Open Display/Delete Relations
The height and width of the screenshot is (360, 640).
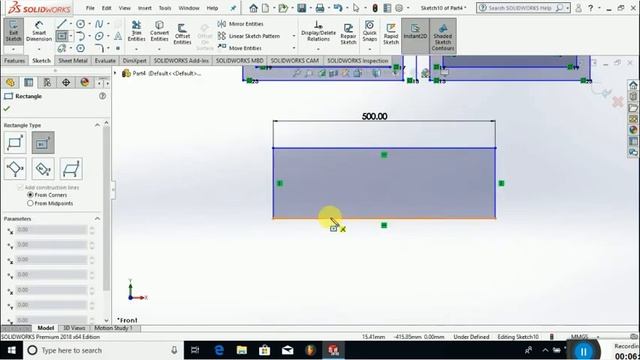[318, 31]
